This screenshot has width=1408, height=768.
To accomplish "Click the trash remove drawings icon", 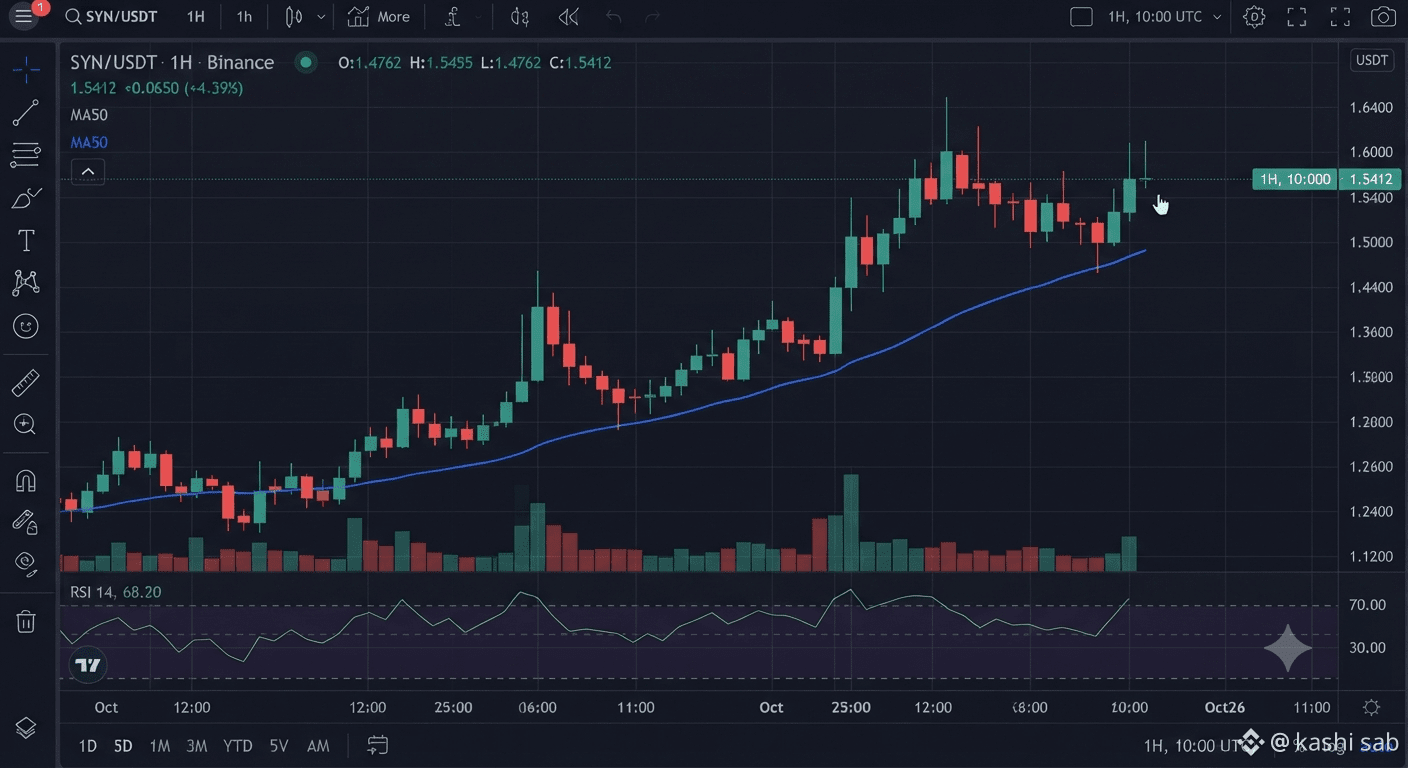I will point(26,622).
